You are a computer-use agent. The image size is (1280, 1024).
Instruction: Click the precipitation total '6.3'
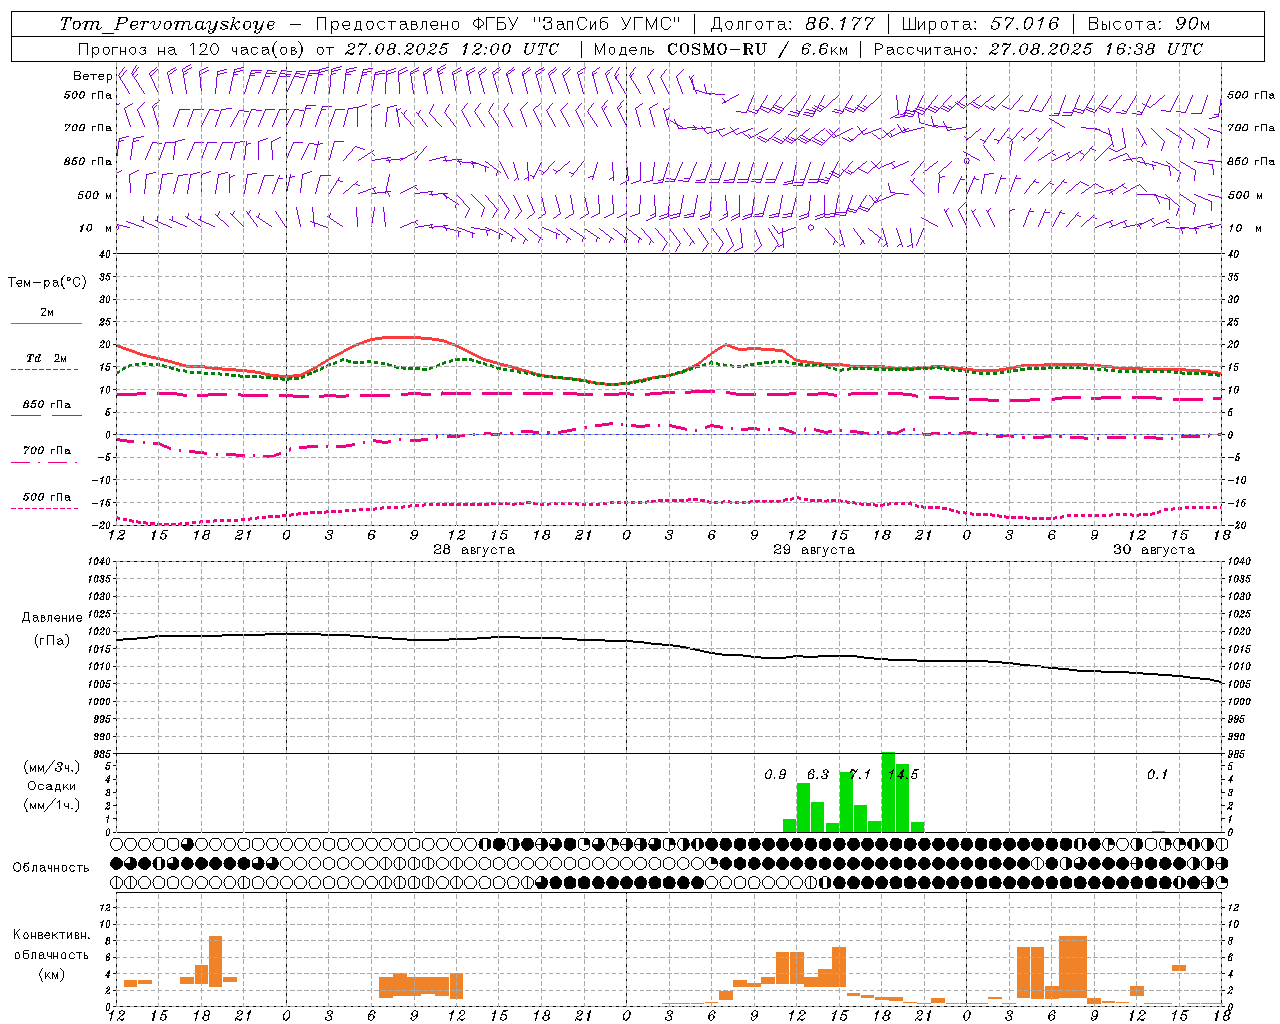(818, 775)
